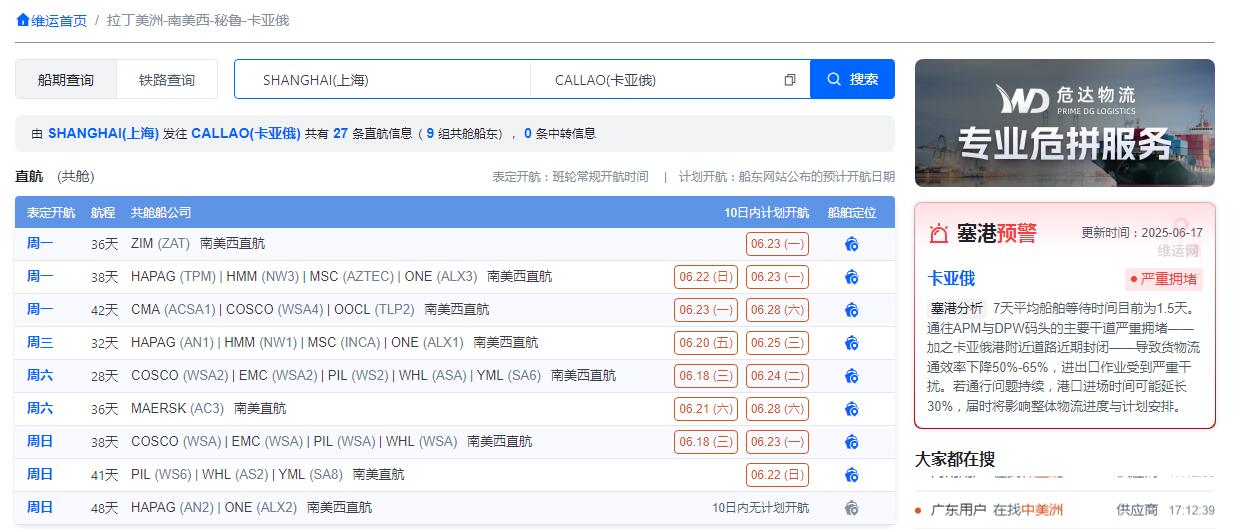Screen dimensions: 1236x529
Task: Click 船舶定位 column header
Action: (x=852, y=213)
